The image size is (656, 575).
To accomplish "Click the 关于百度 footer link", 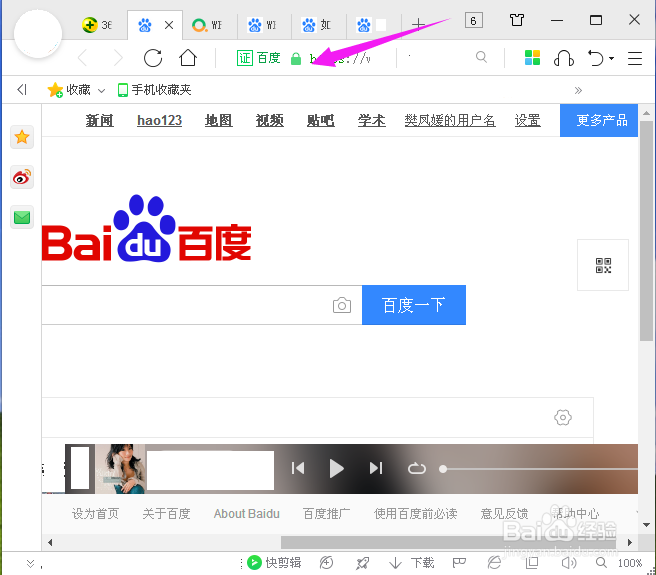I will pos(167,513).
